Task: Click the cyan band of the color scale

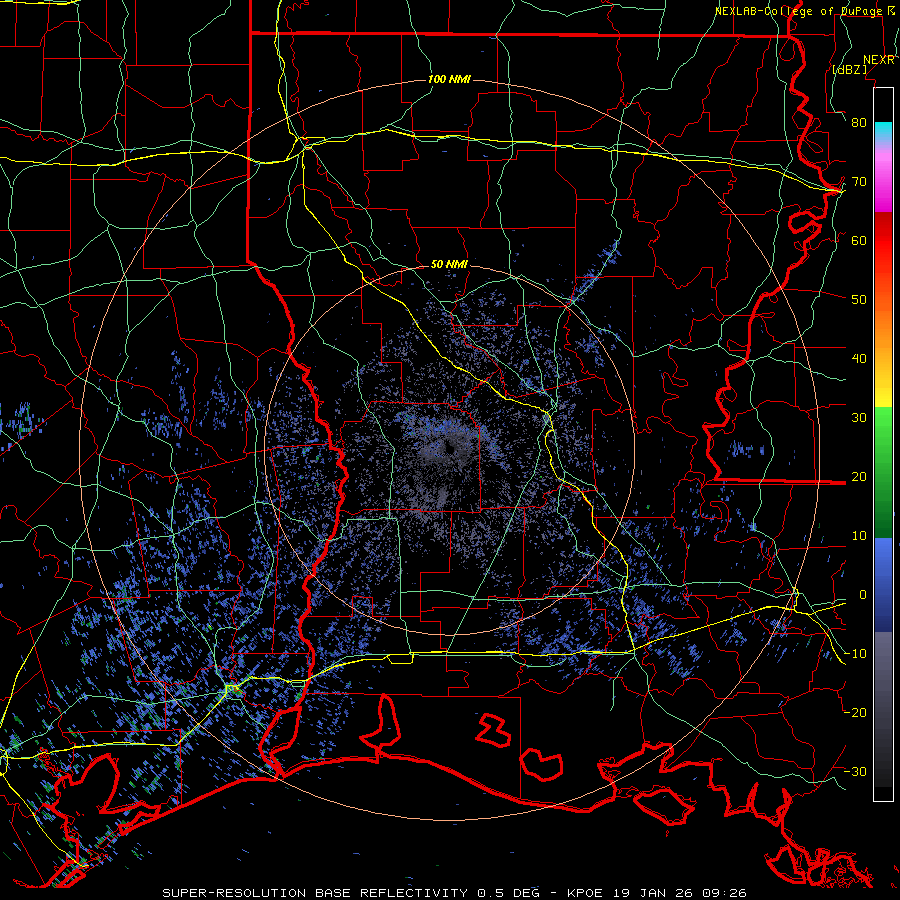Action: click(x=883, y=131)
